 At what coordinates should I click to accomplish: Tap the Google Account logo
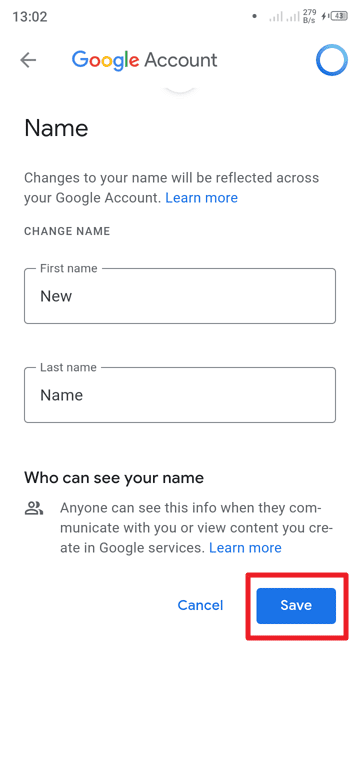pos(144,60)
